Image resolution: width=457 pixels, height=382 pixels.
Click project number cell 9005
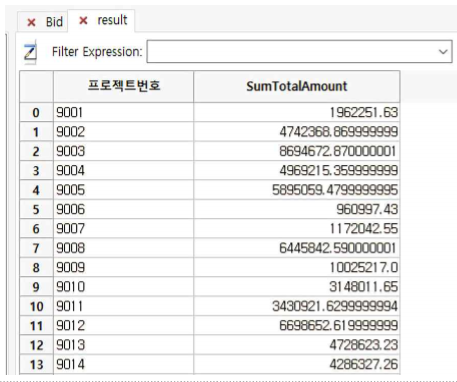pos(123,190)
